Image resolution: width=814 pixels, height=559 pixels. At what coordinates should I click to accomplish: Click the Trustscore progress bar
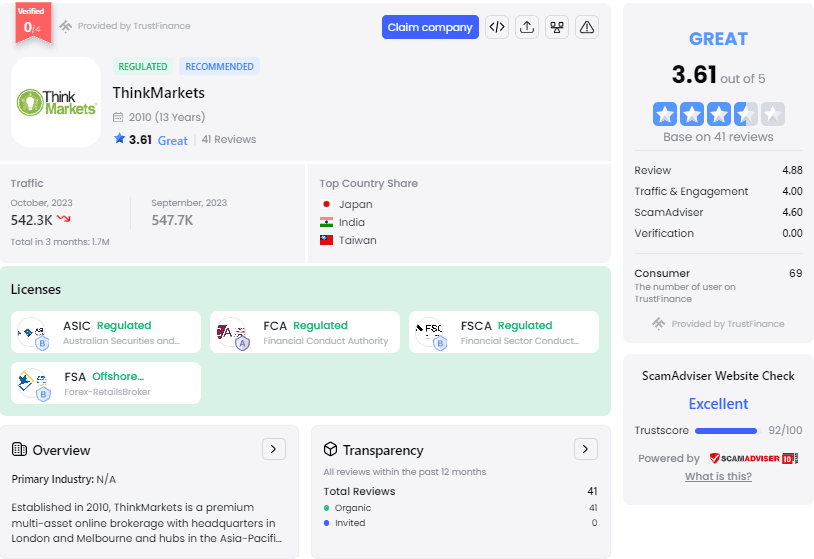[727, 431]
